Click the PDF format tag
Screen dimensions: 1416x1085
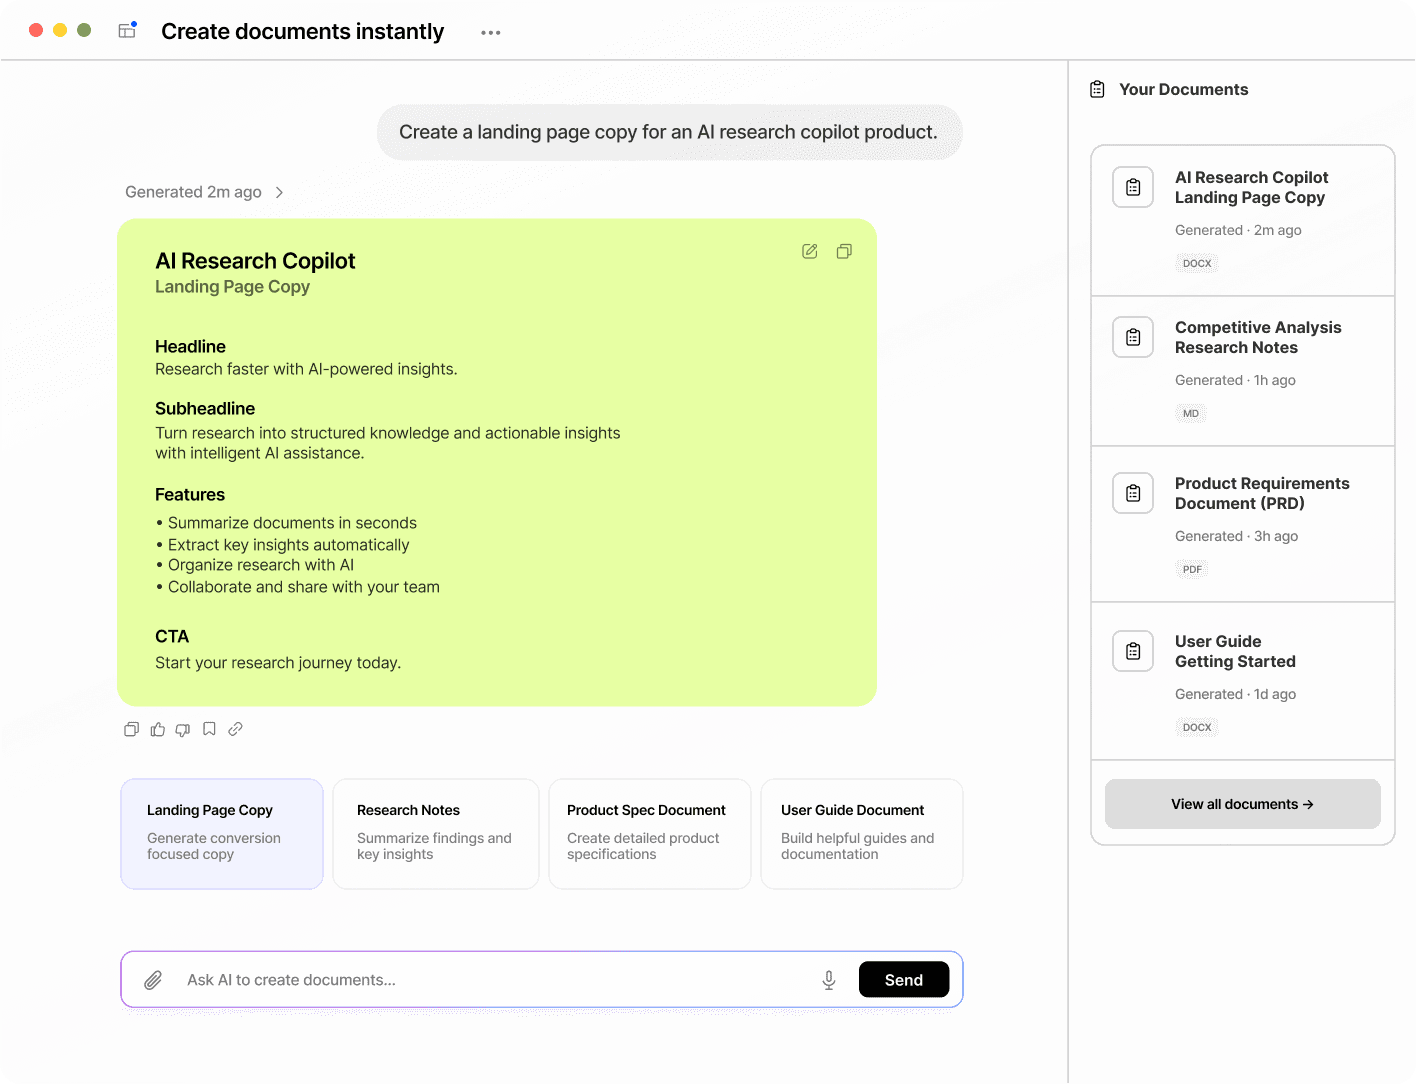1192,569
